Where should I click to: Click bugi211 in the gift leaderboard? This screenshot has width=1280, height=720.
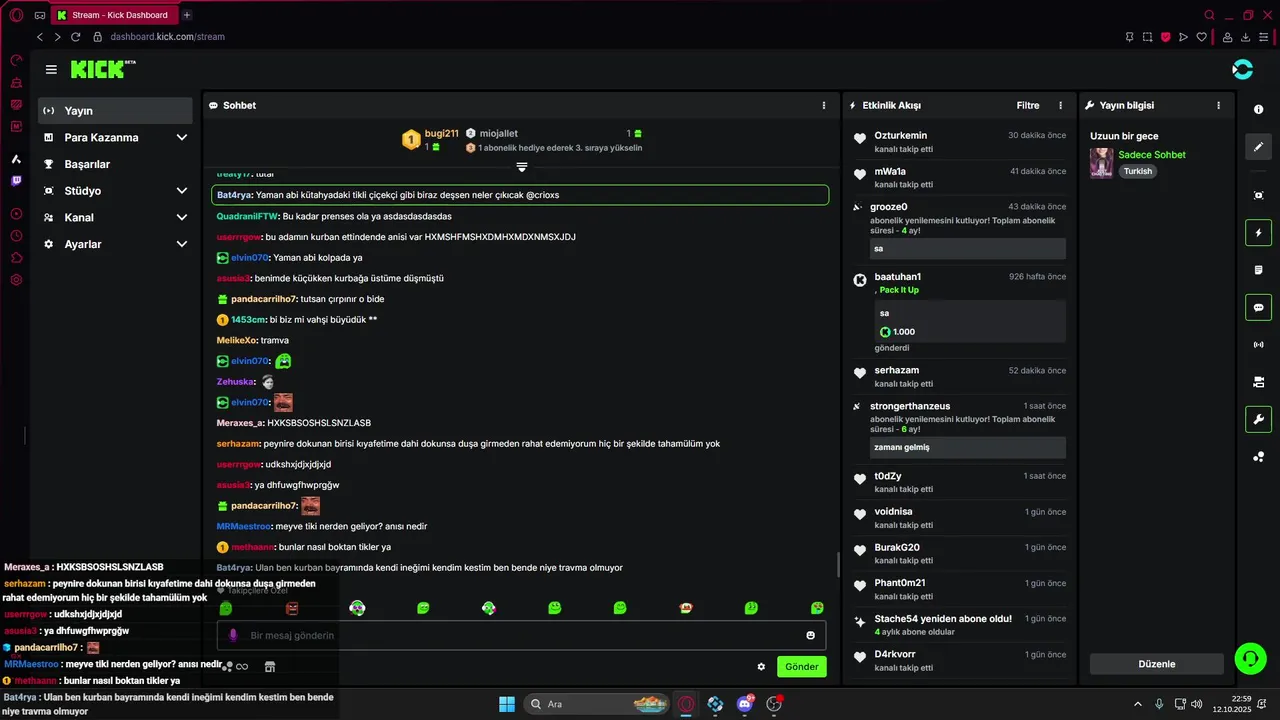point(442,133)
